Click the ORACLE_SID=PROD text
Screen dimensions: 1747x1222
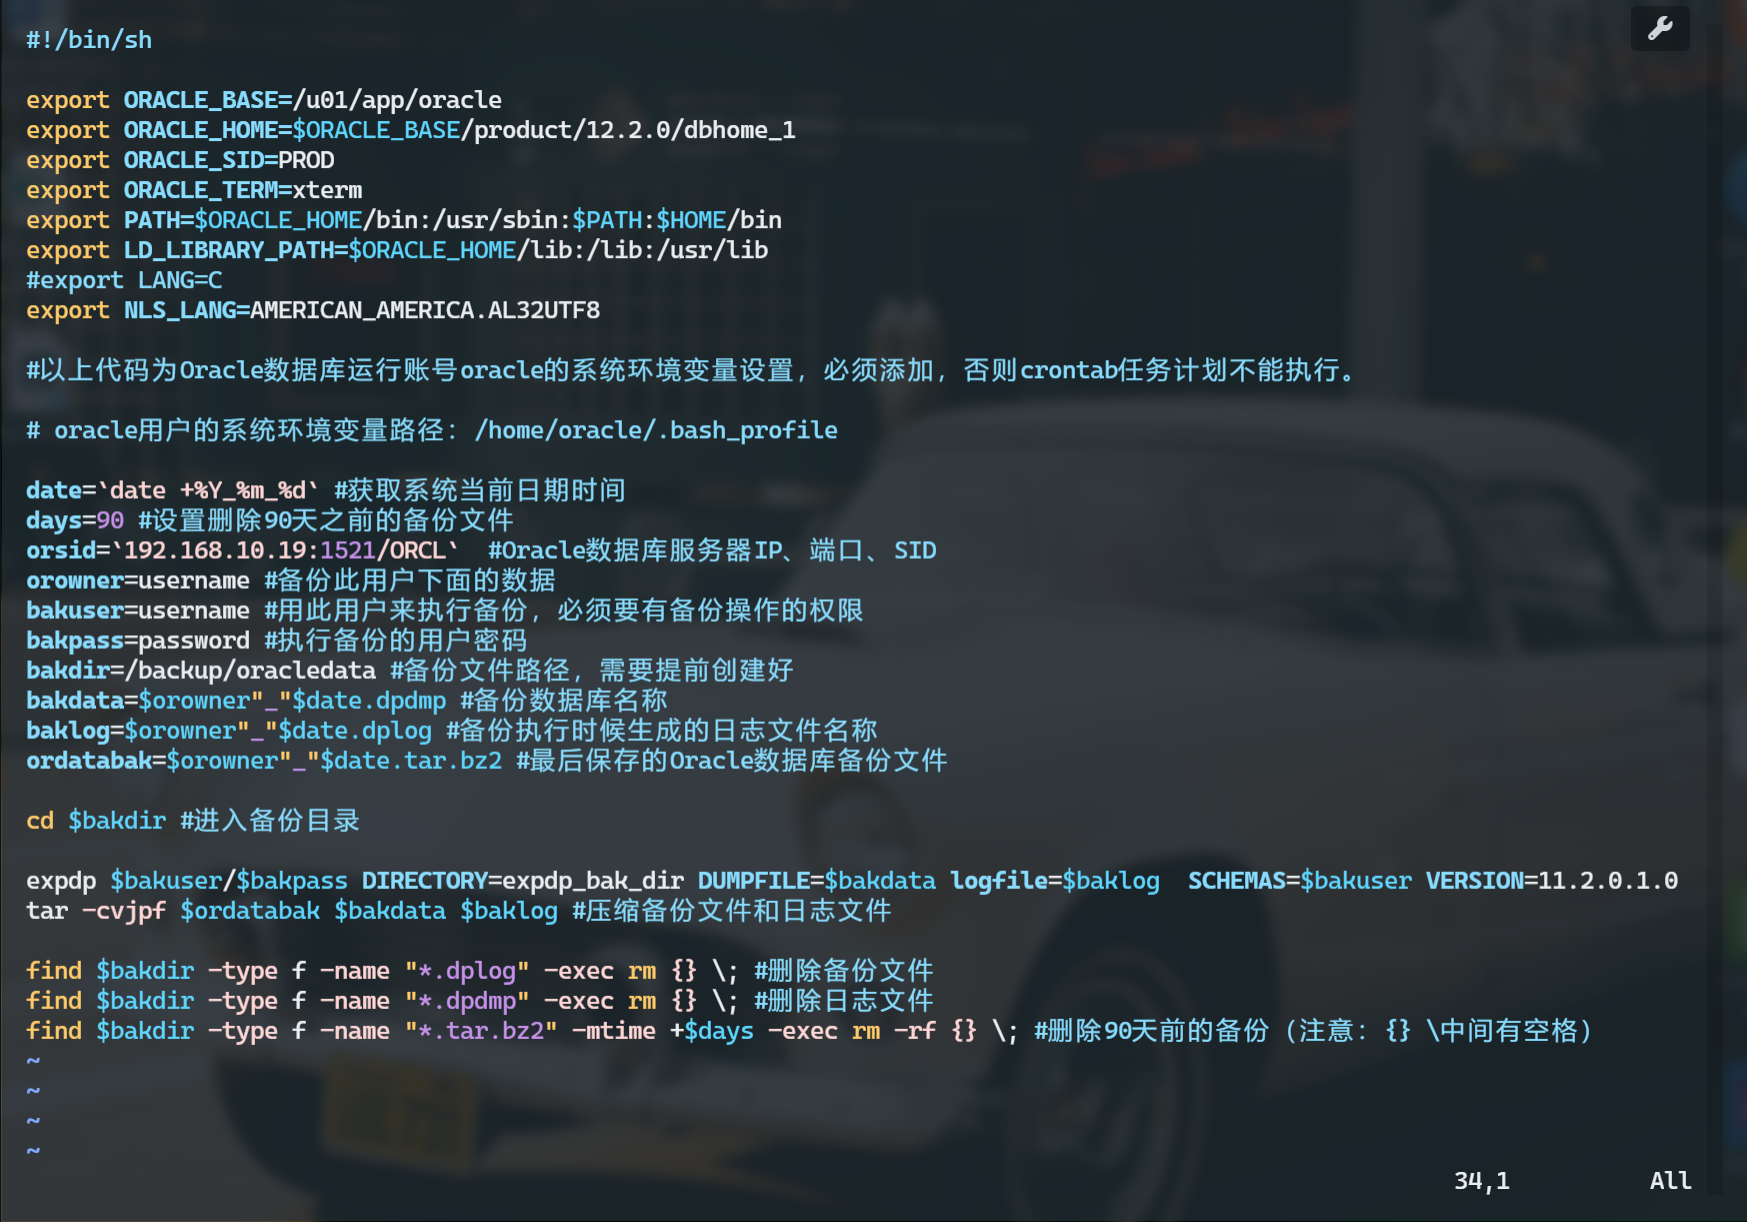(228, 160)
